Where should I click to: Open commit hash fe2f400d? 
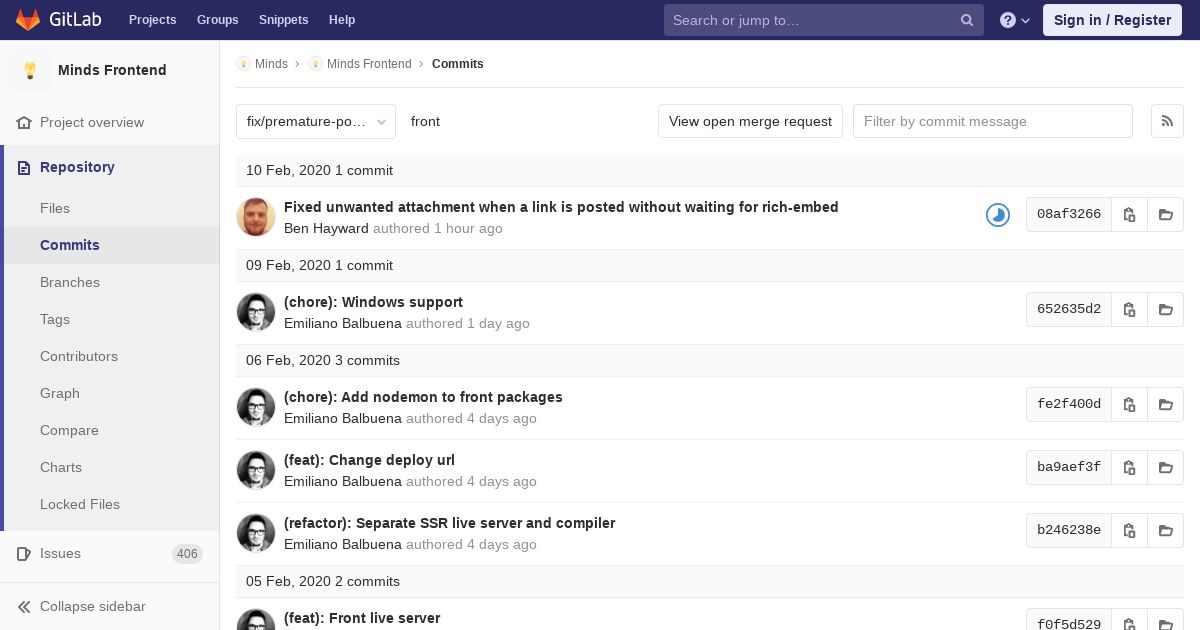1069,404
